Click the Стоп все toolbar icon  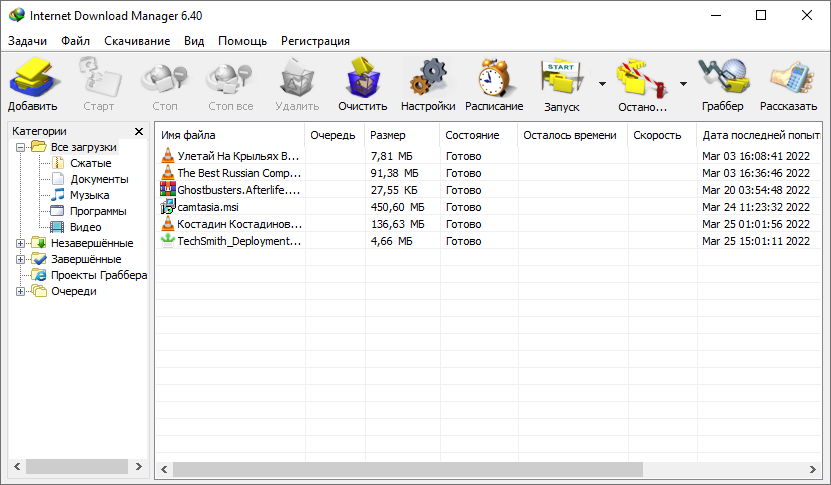click(x=231, y=78)
